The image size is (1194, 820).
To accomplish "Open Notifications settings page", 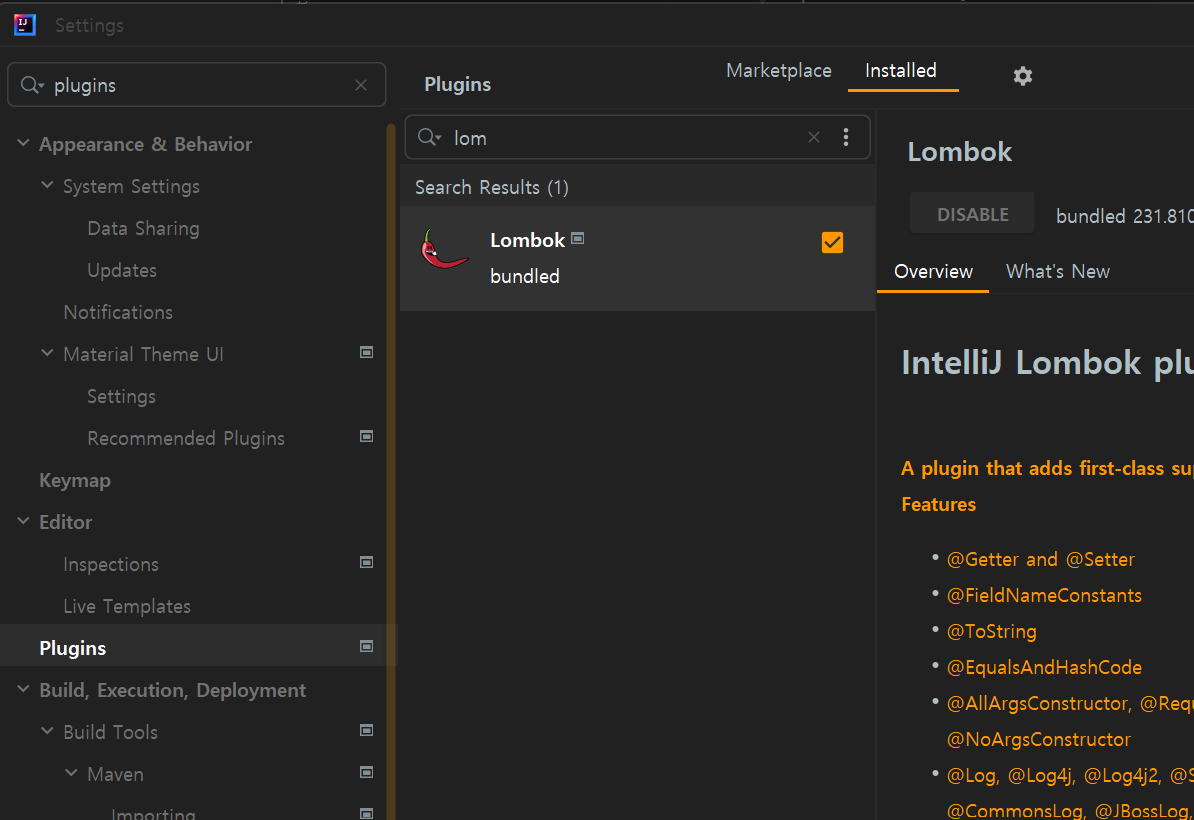I will [x=118, y=312].
